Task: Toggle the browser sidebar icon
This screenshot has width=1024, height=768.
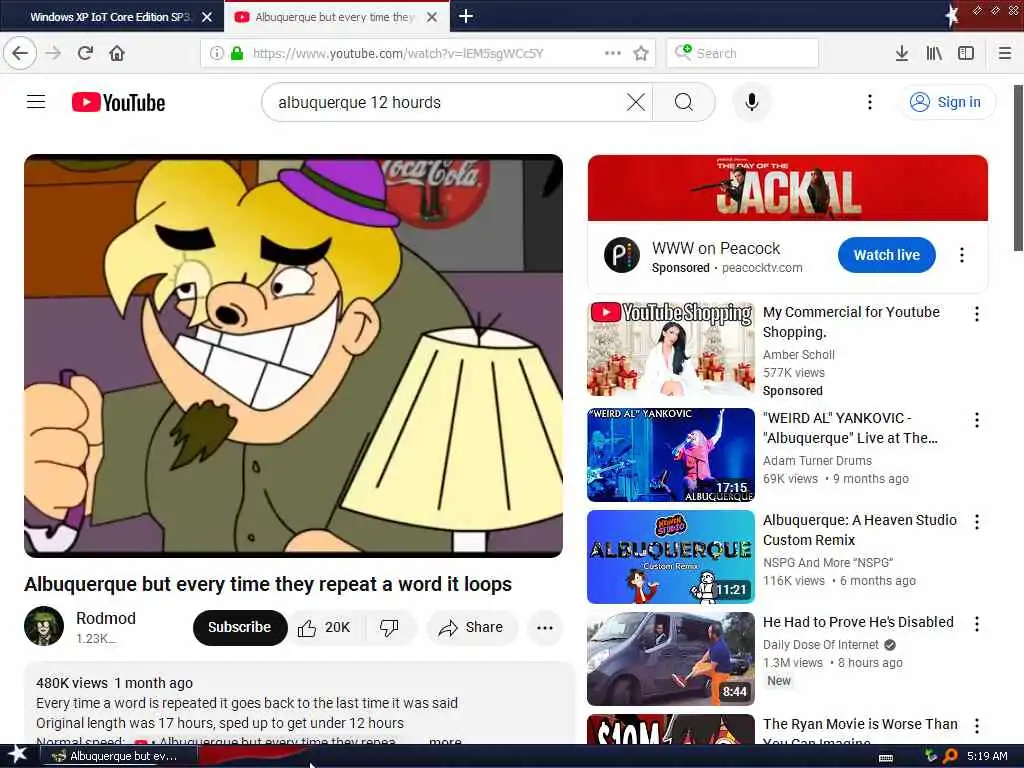Action: tap(966, 53)
